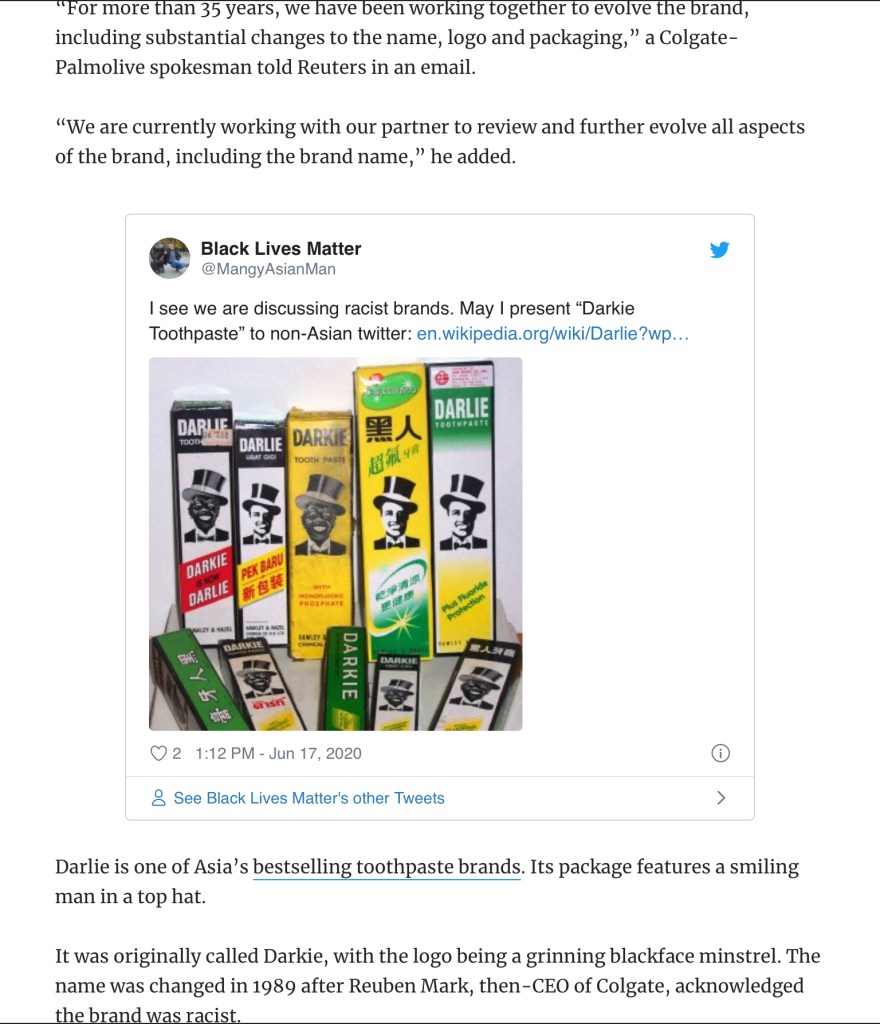Open the tweet author's profile avatar
880x1024 pixels.
tap(170, 258)
